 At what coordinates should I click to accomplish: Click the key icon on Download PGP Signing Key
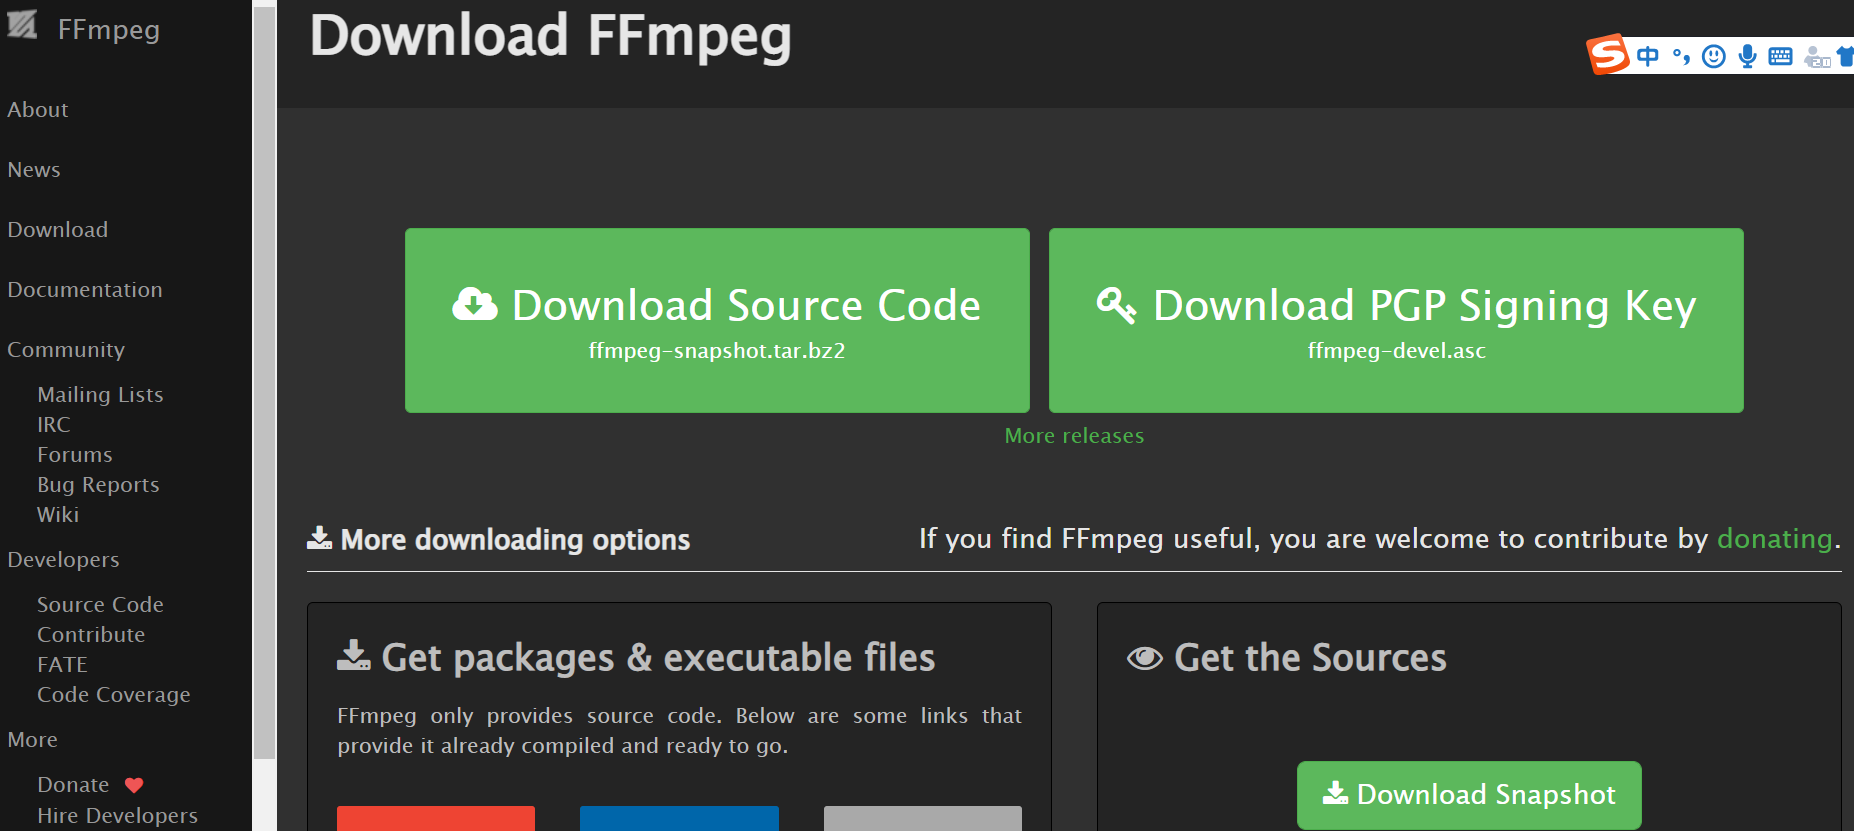tap(1116, 305)
